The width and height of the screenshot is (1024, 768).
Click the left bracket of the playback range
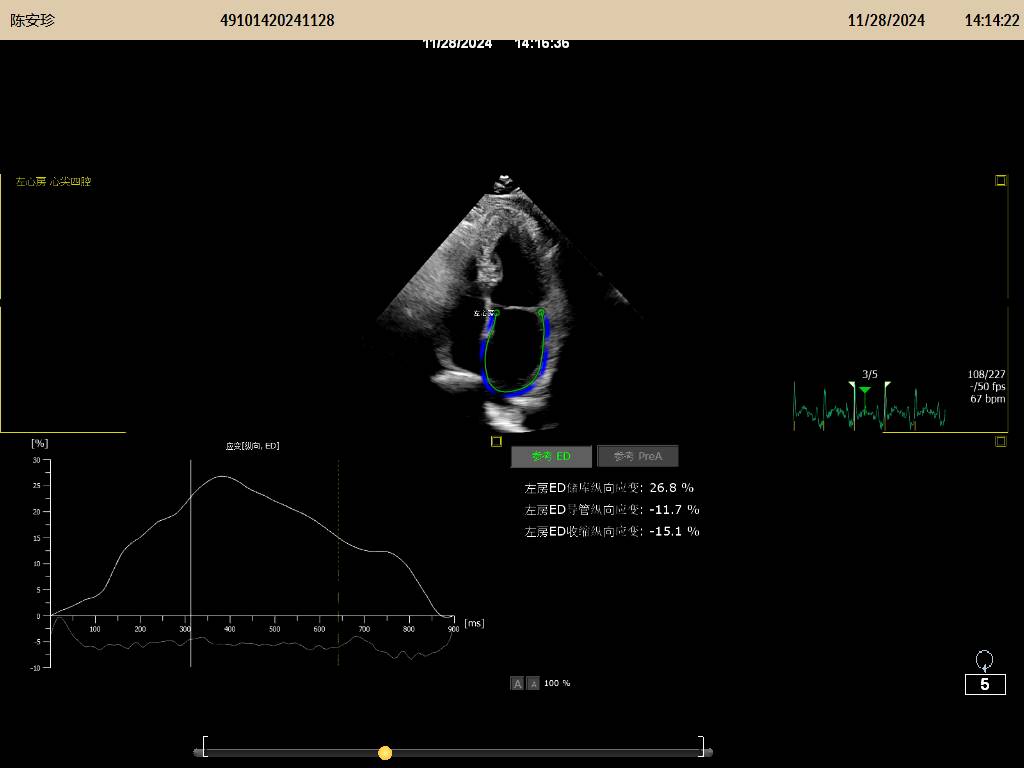[204, 747]
